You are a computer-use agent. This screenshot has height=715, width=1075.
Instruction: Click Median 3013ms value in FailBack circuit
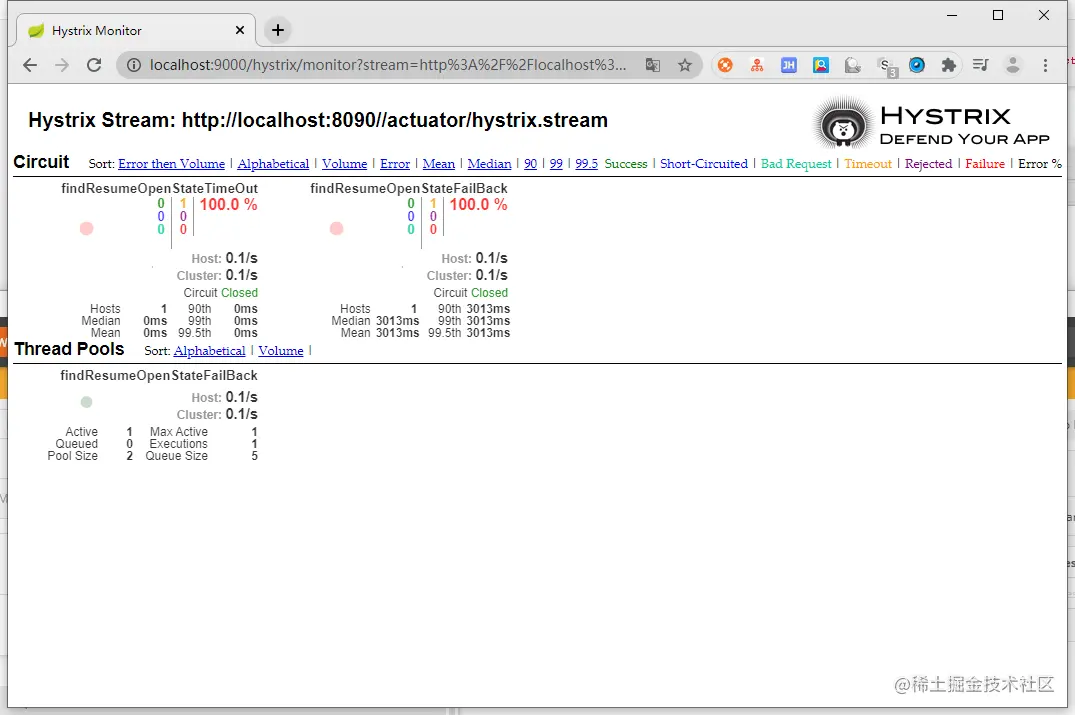tap(398, 321)
